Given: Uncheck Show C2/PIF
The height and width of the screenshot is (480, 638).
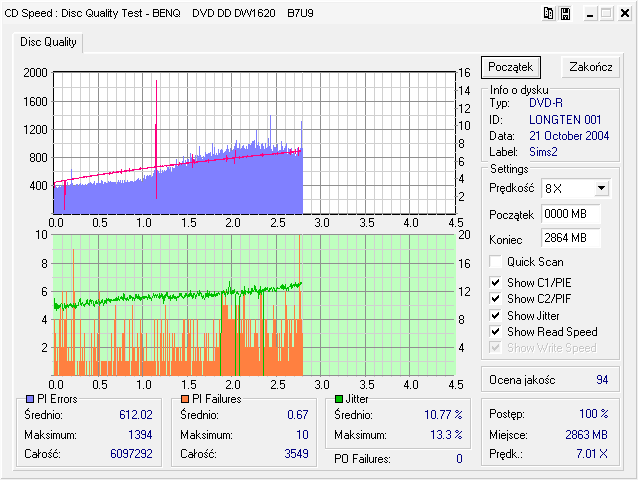Looking at the screenshot, I should [495, 299].
